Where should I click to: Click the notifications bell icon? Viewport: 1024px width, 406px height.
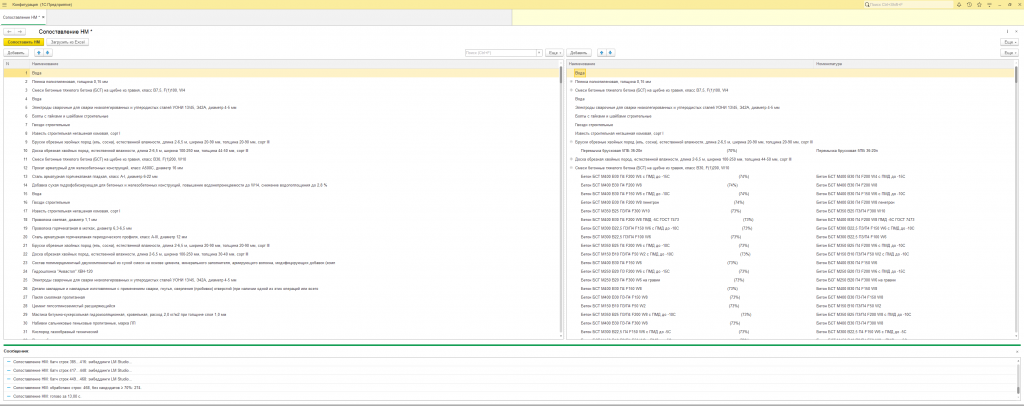click(x=960, y=4)
